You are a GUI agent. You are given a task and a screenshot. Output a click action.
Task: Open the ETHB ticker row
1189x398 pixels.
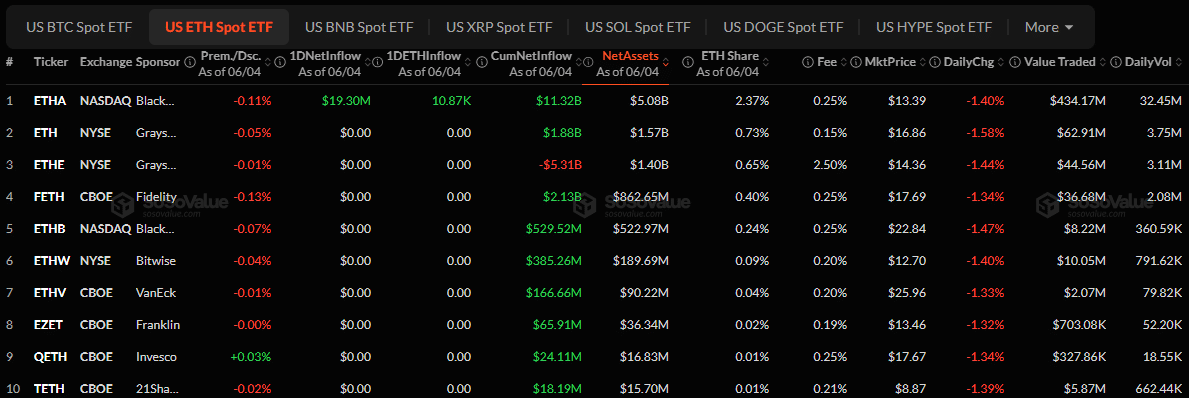49,228
